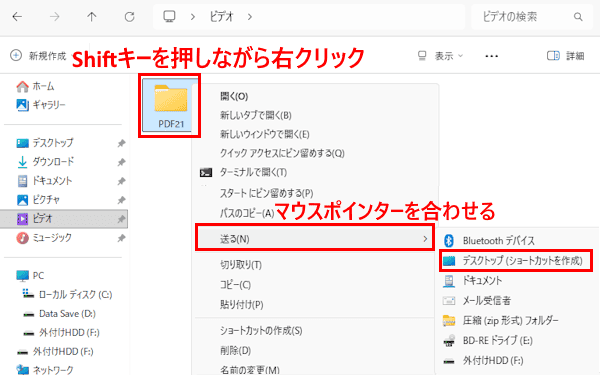This screenshot has height=375, width=600.
Task: Choose スタート にピン留めする(P)
Action: coord(266,193)
